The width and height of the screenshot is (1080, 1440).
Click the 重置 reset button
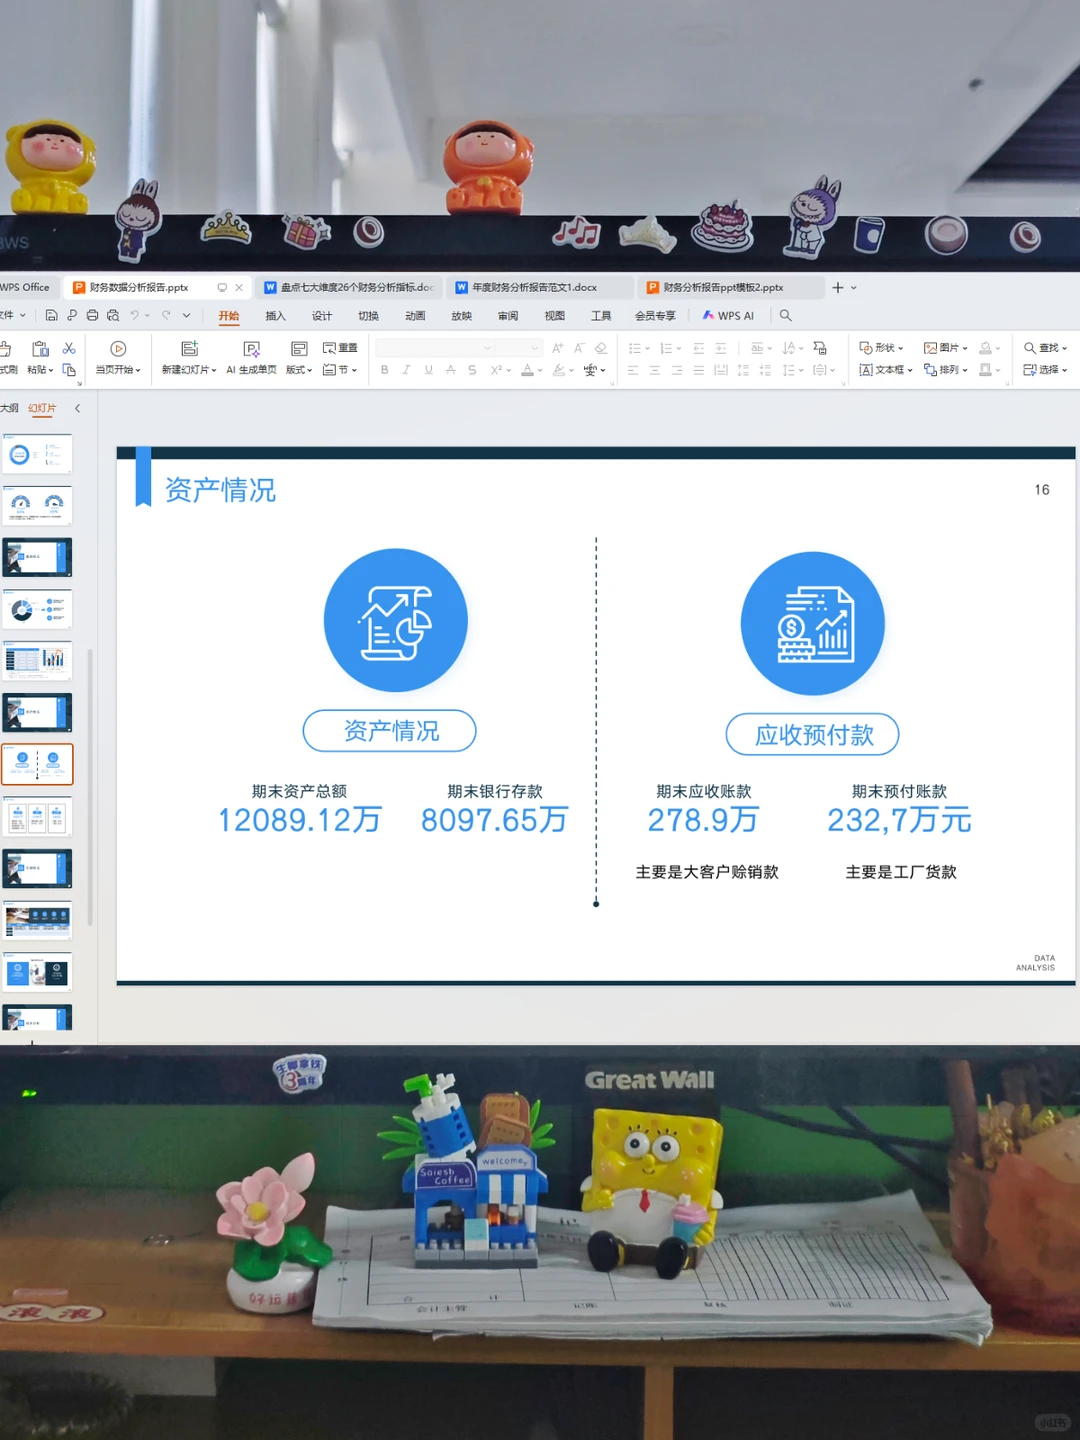[x=340, y=348]
